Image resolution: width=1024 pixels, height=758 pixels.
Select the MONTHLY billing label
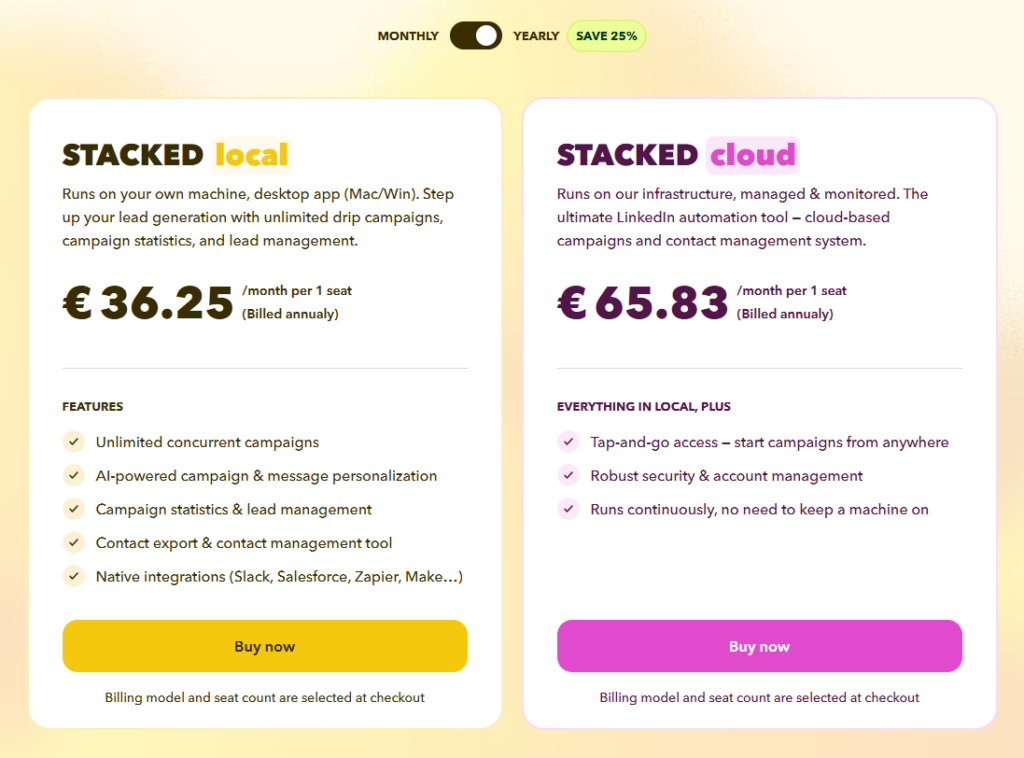pos(408,36)
